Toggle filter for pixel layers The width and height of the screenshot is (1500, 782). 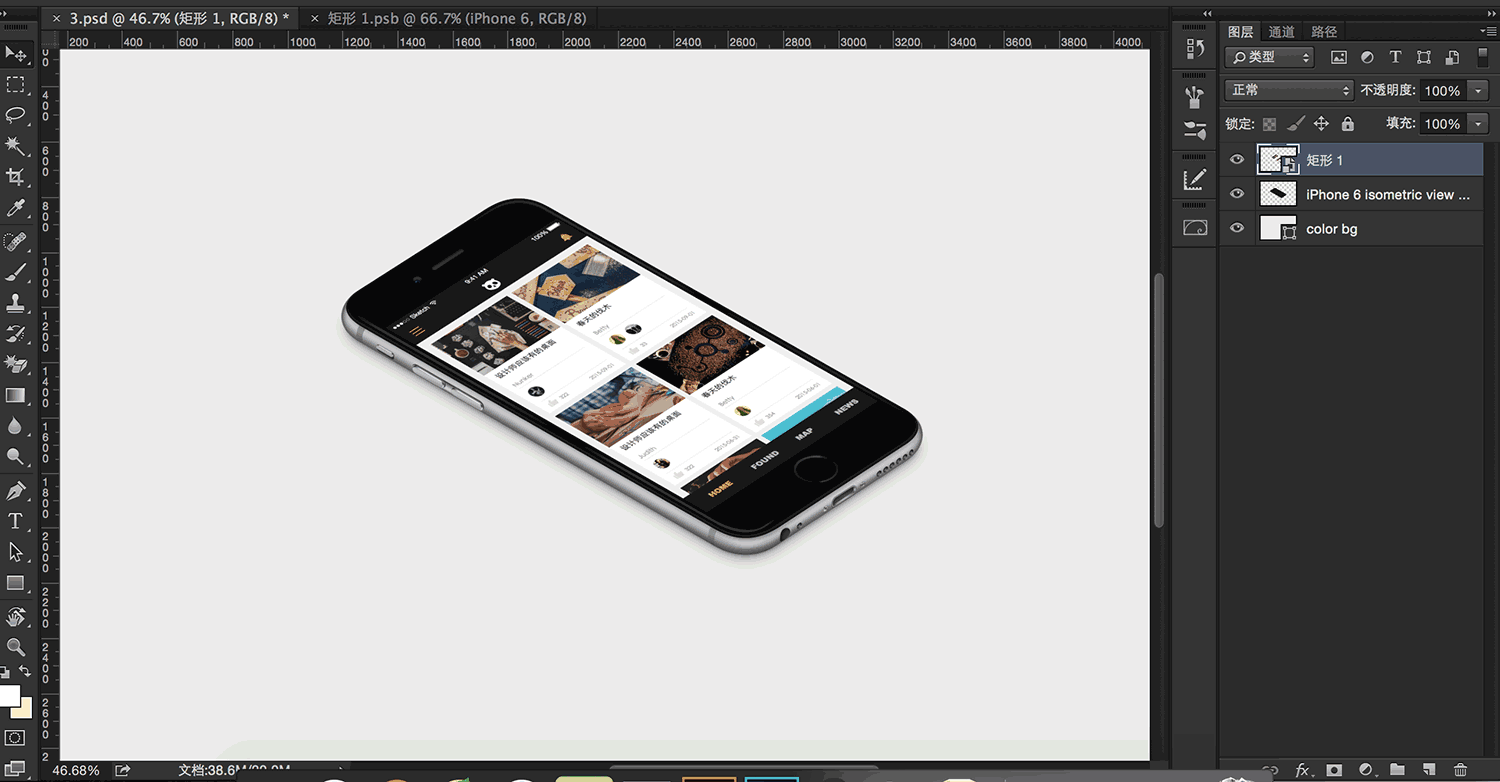point(1339,58)
